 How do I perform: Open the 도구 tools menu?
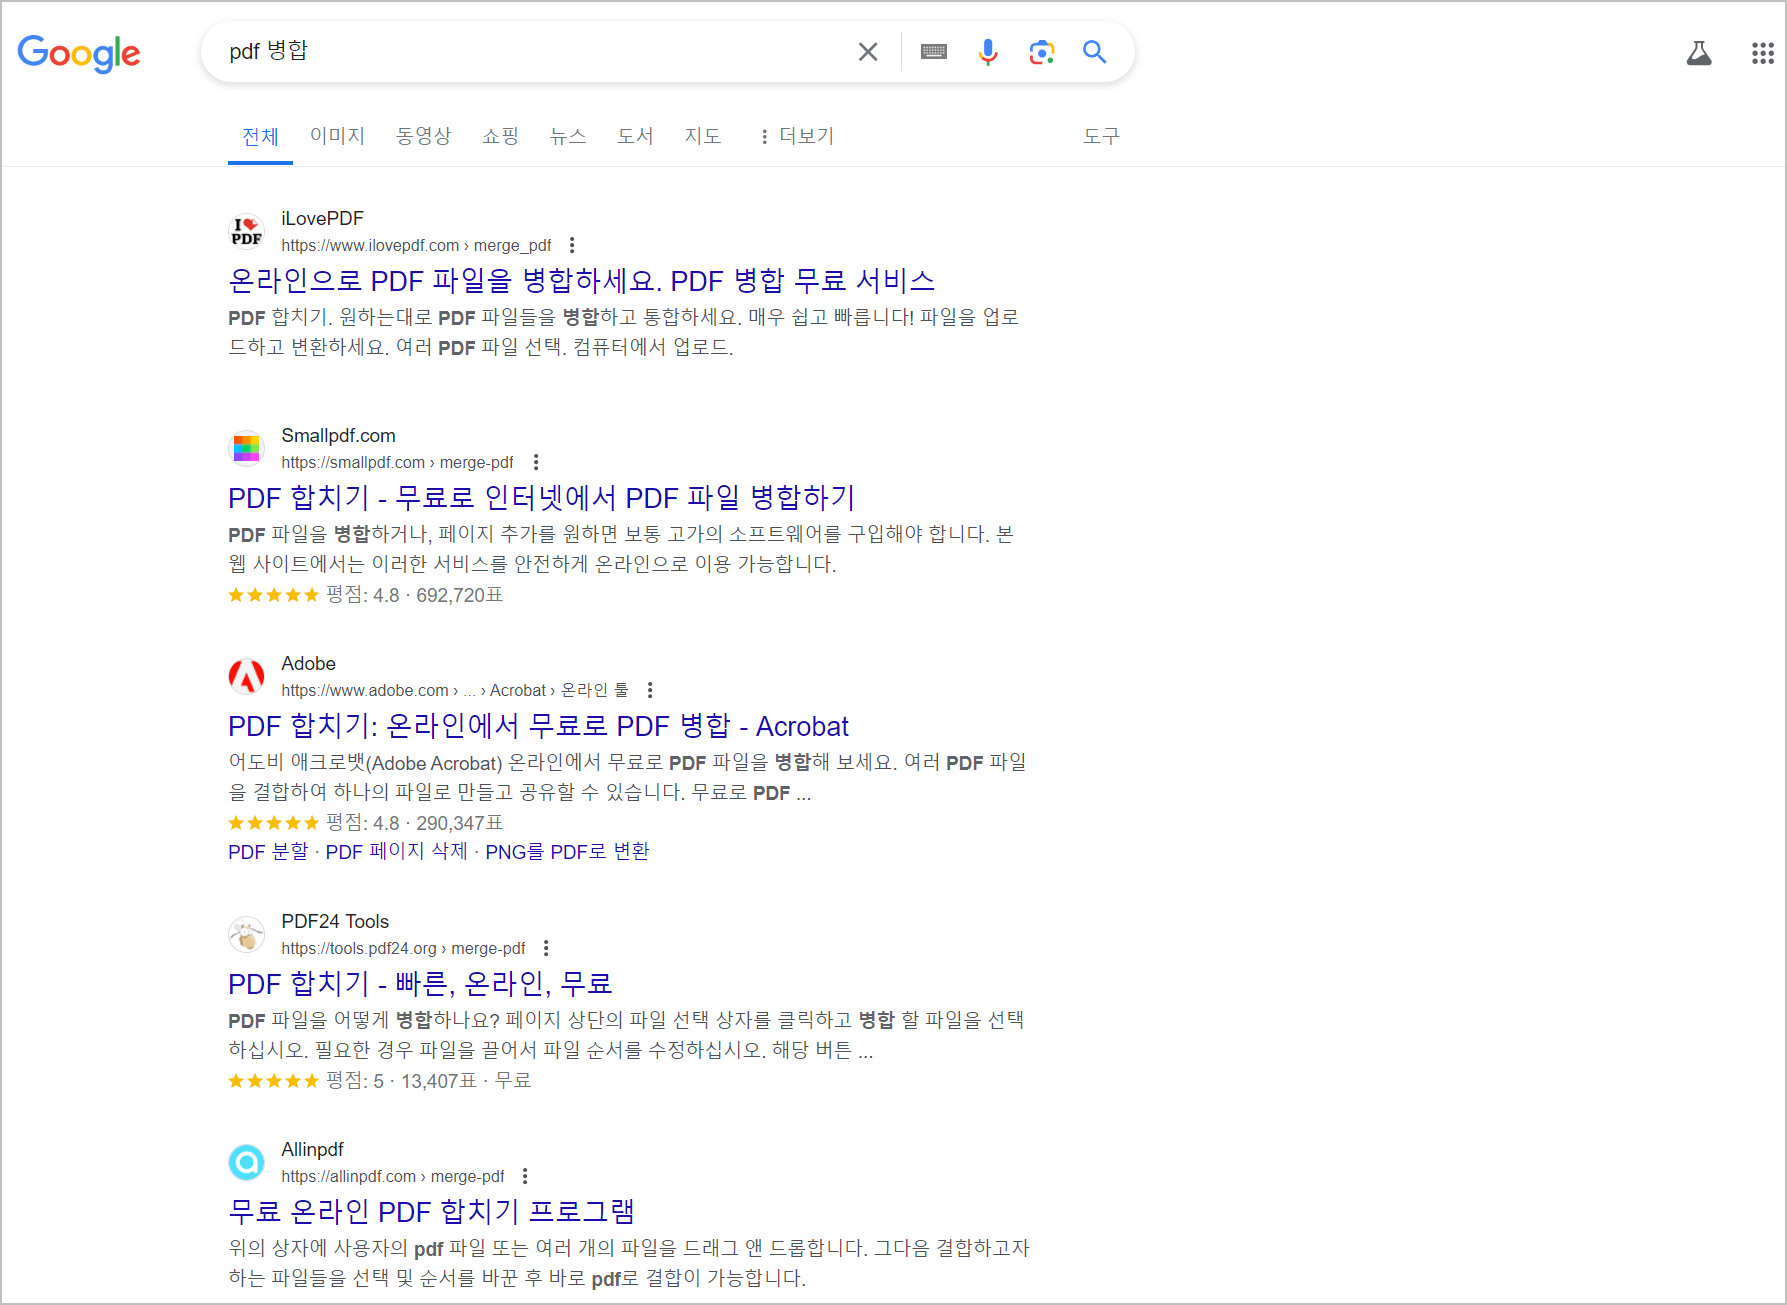[x=1101, y=136]
